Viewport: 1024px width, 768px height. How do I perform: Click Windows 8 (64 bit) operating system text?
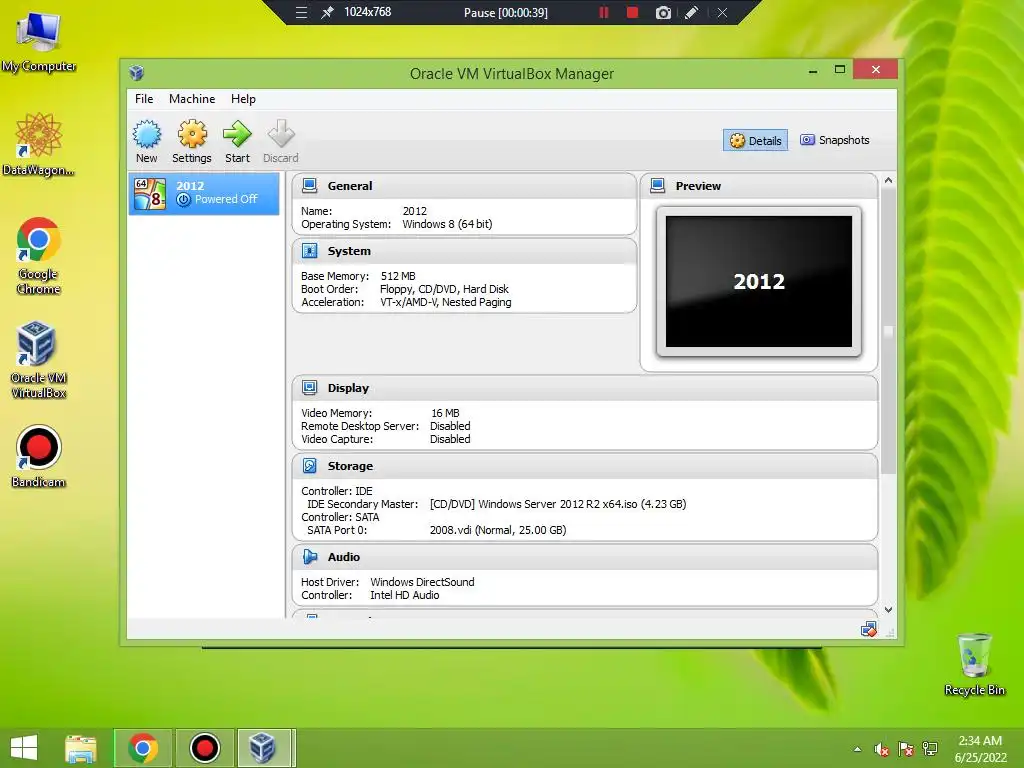point(447,224)
